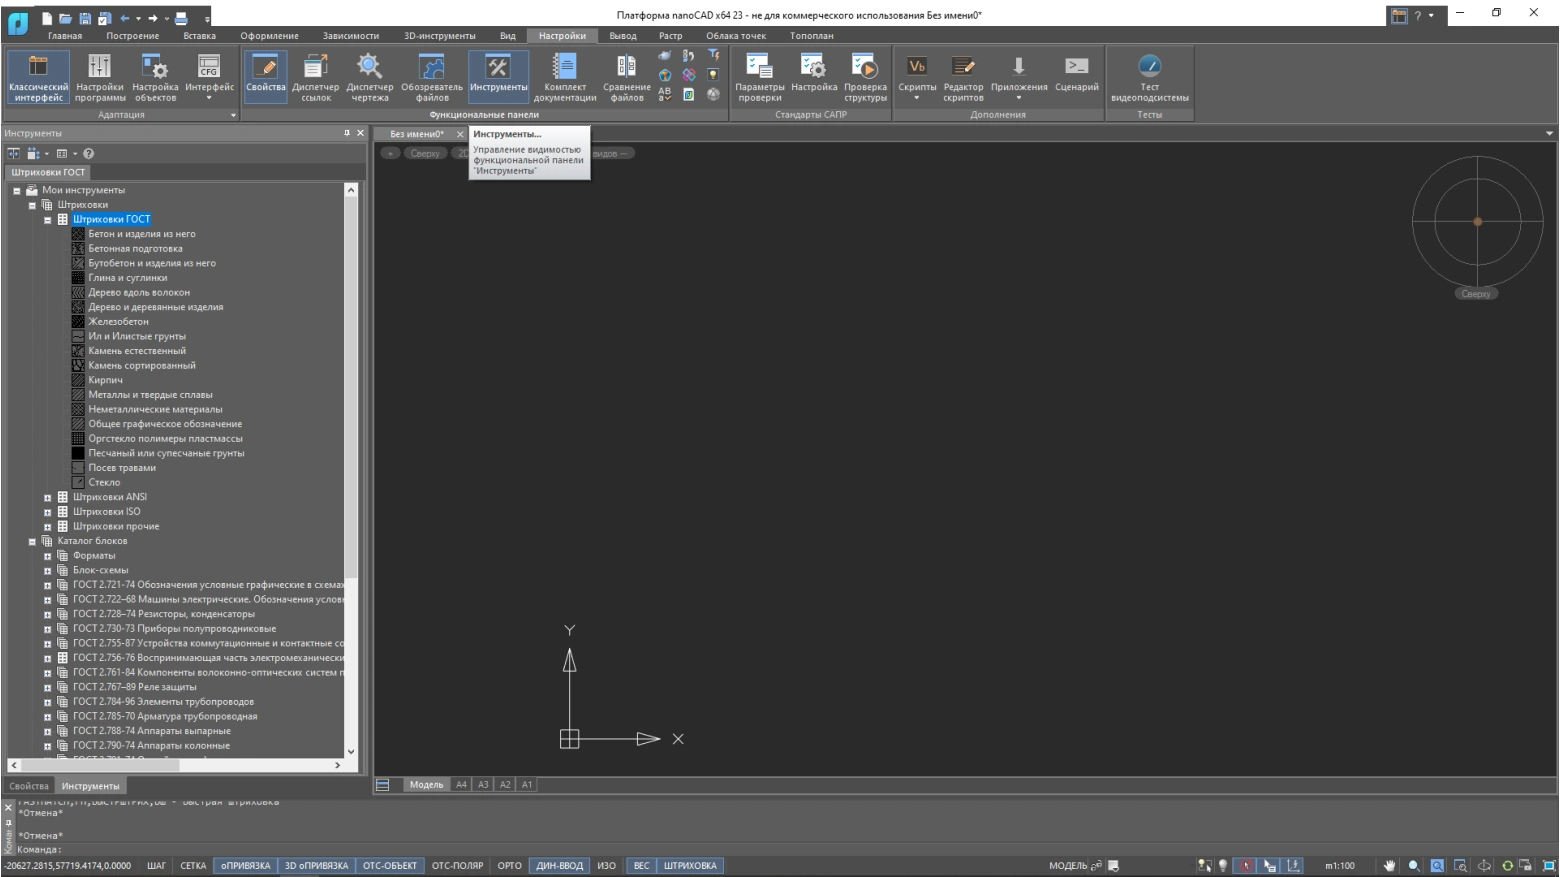Click the command line input field
Viewport: 1560px width, 877px height.
coord(400,850)
